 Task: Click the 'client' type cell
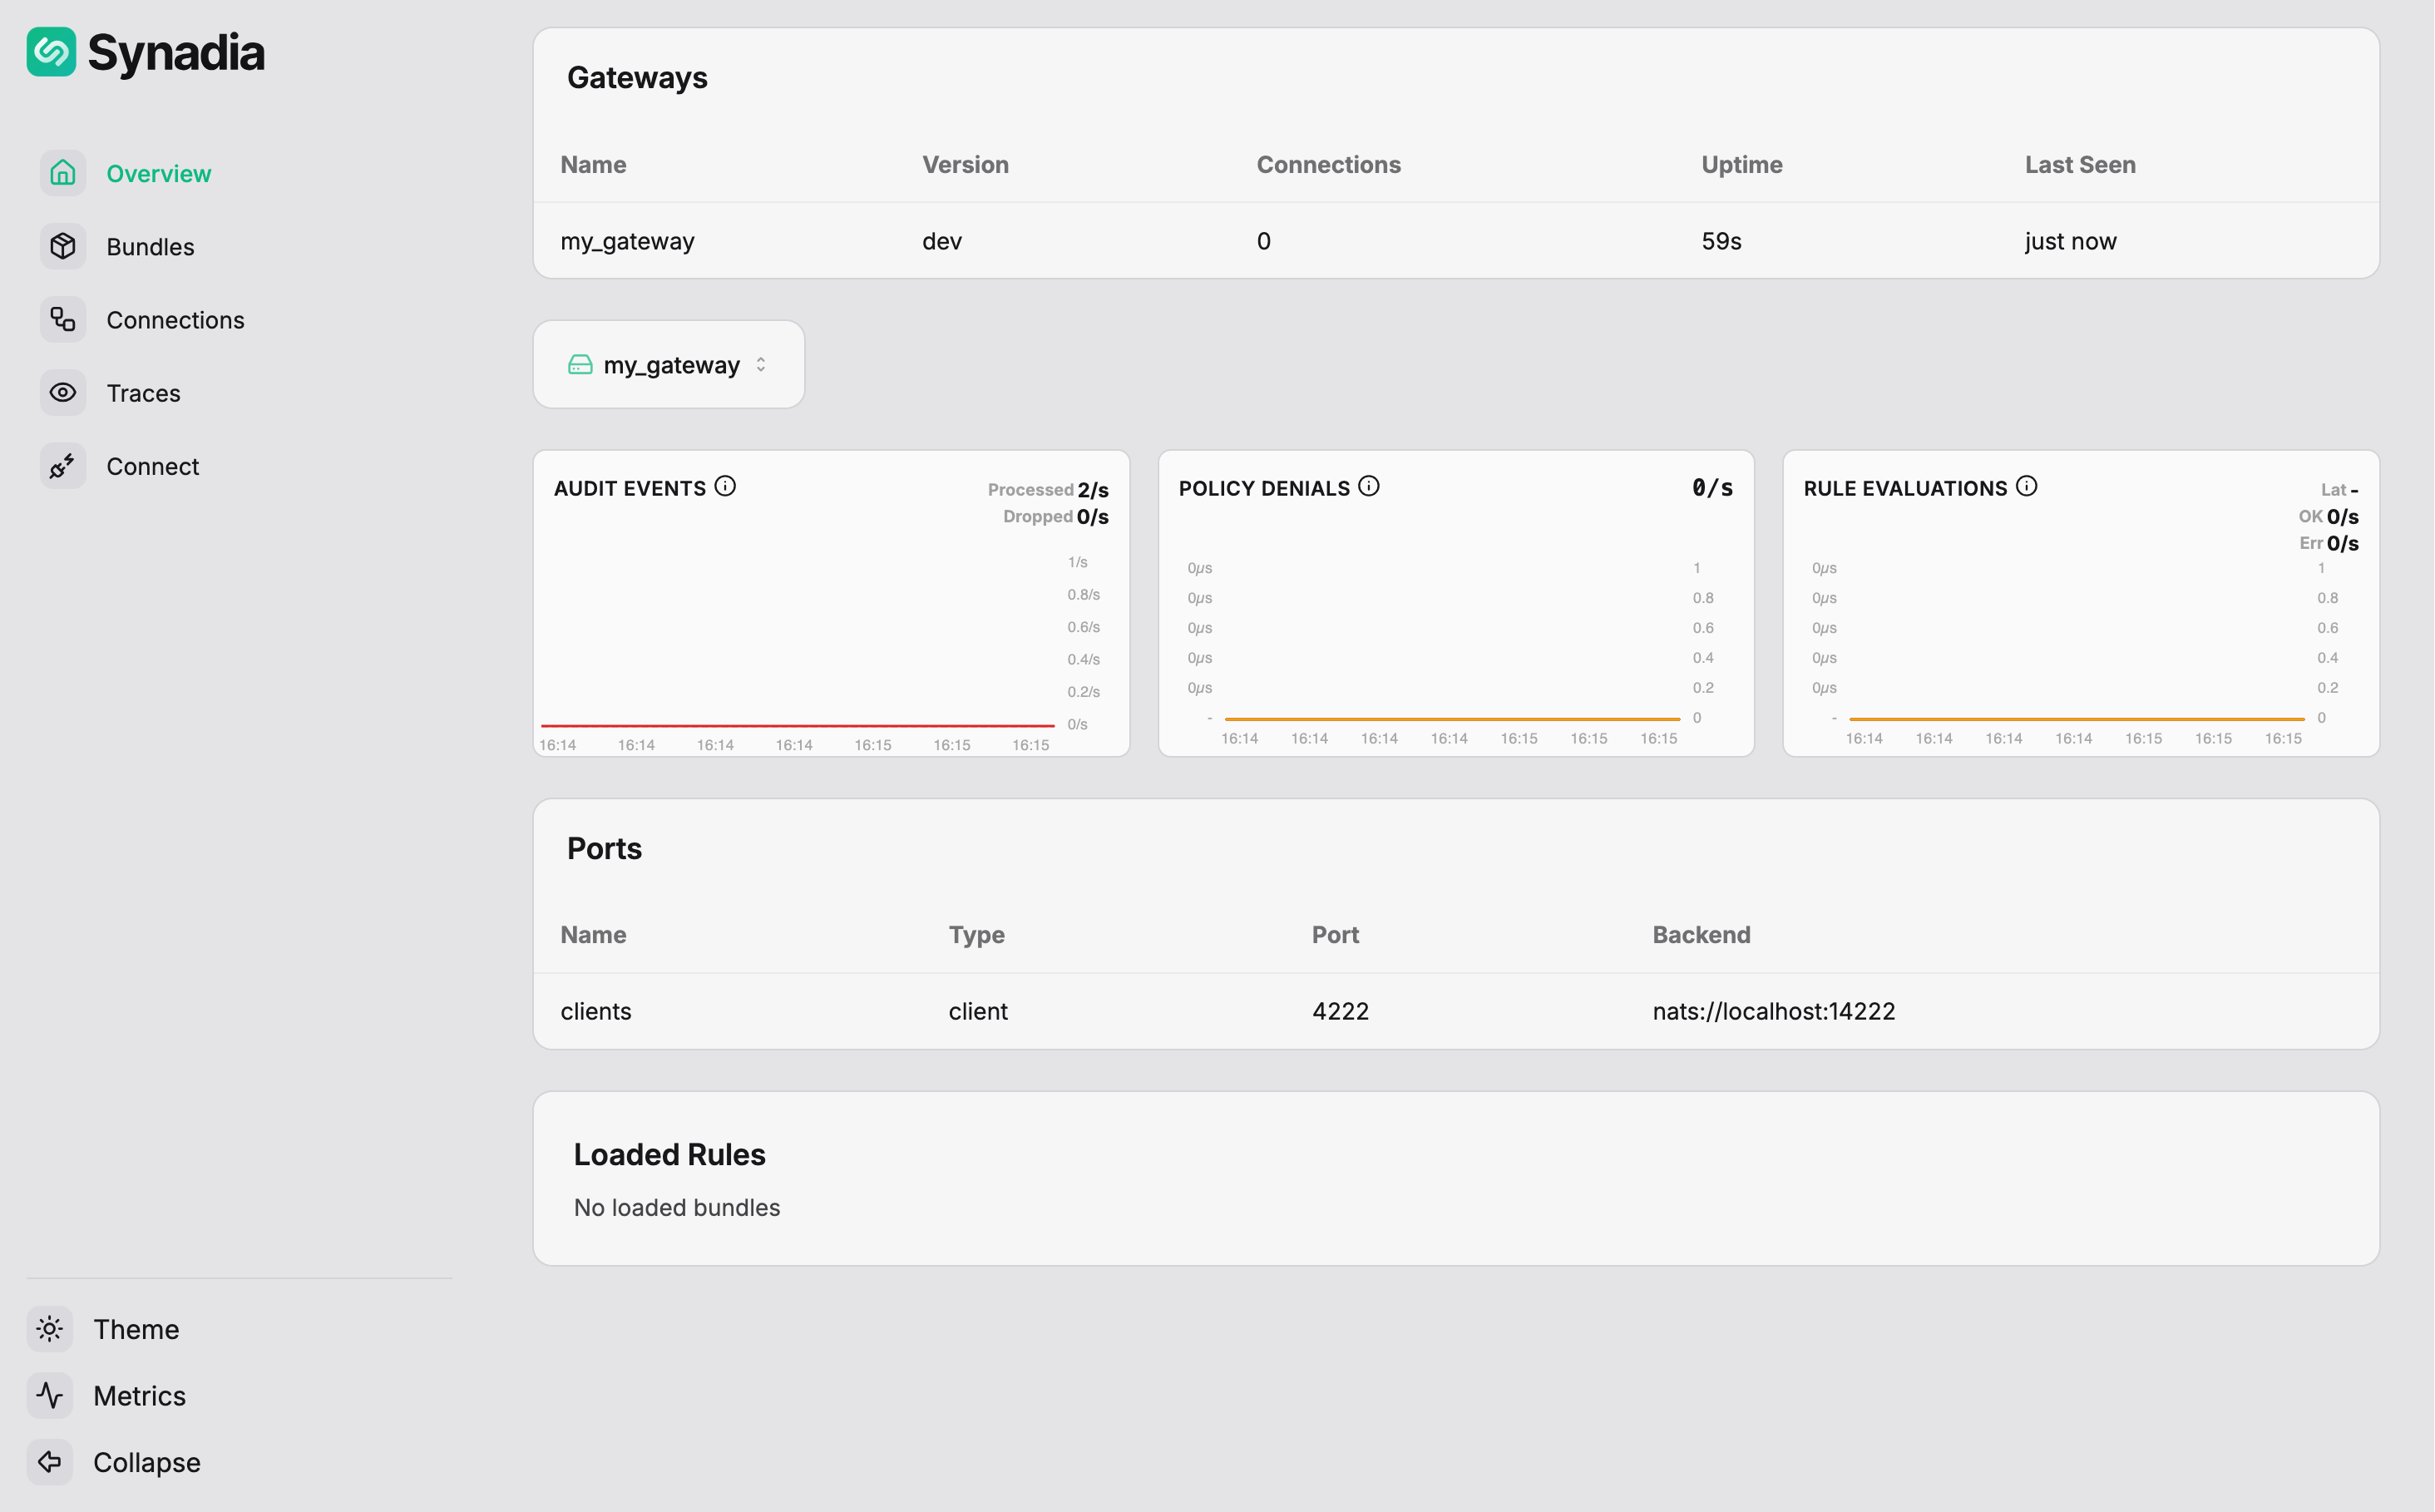978,1012
